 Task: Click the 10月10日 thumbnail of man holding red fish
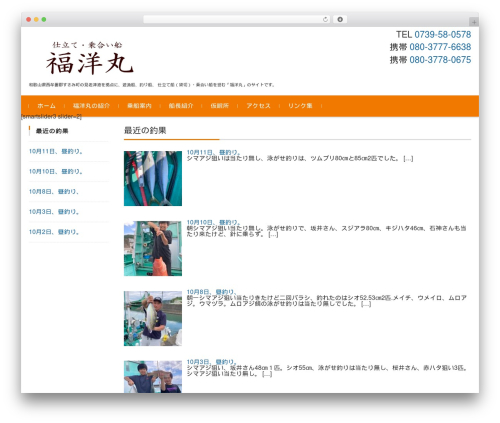[153, 248]
